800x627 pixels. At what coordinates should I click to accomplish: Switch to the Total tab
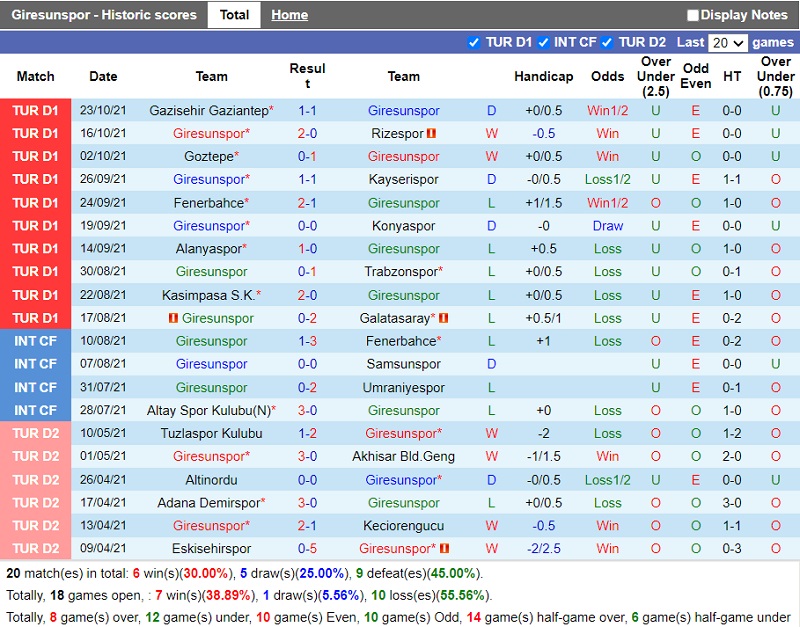(234, 15)
